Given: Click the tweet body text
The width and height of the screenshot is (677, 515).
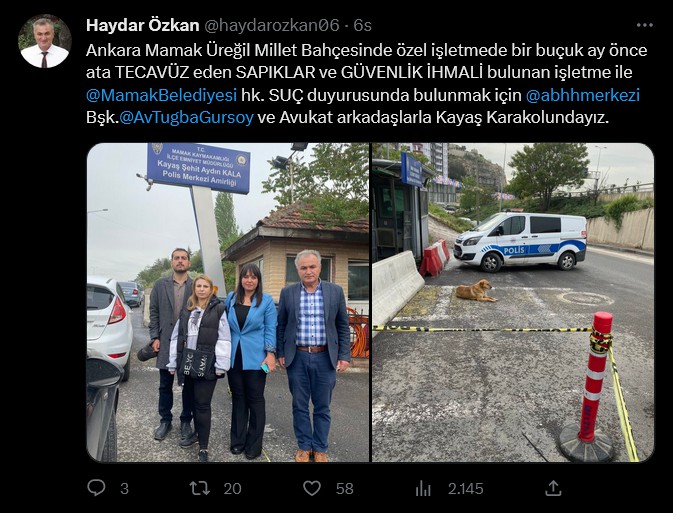Looking at the screenshot, I should [366, 84].
